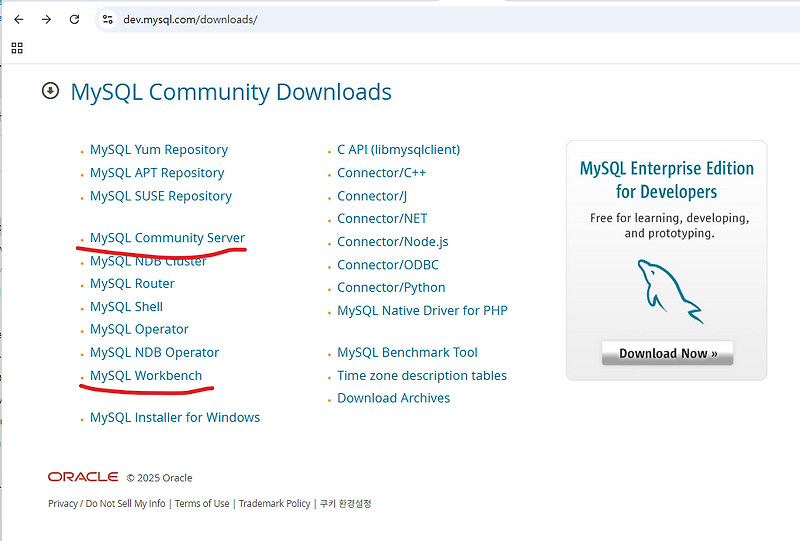Open MySQL SUSE Repository
This screenshot has height=541, width=800.
pos(161,196)
